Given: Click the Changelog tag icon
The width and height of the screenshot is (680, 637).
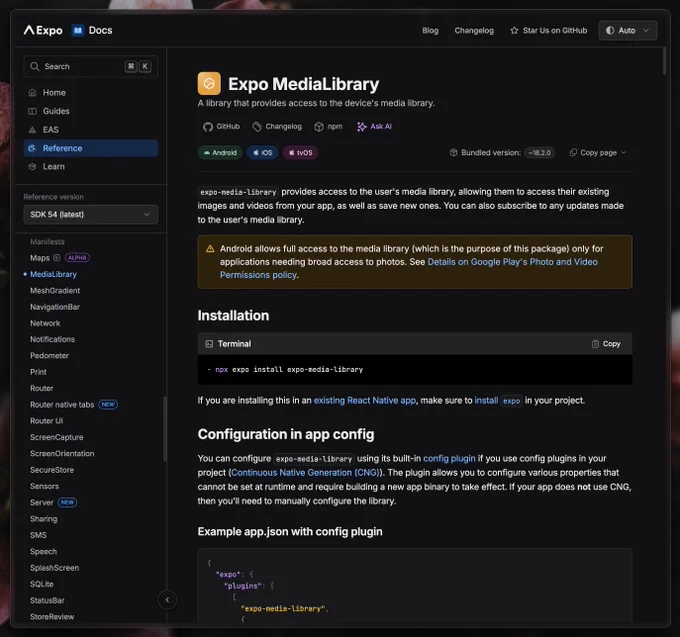Looking at the screenshot, I should click(x=257, y=127).
